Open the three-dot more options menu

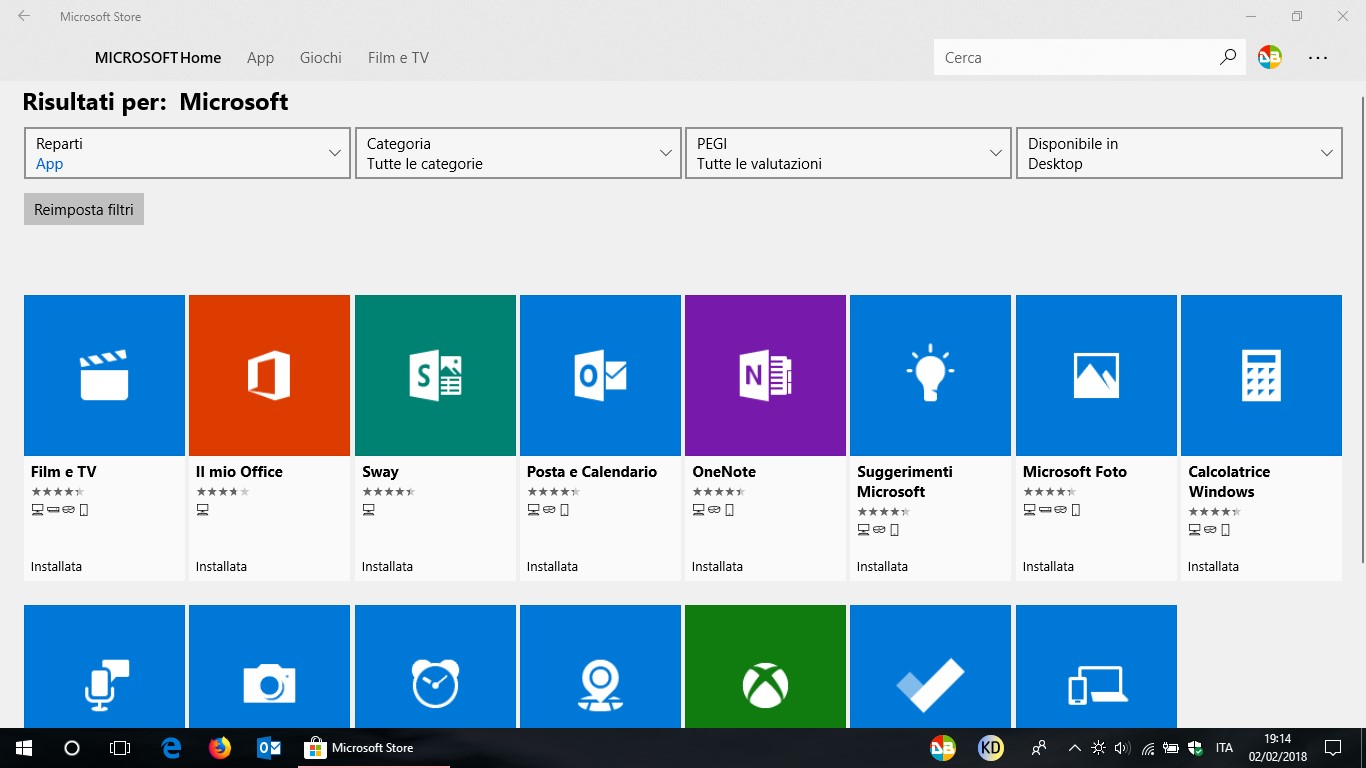[1318, 58]
